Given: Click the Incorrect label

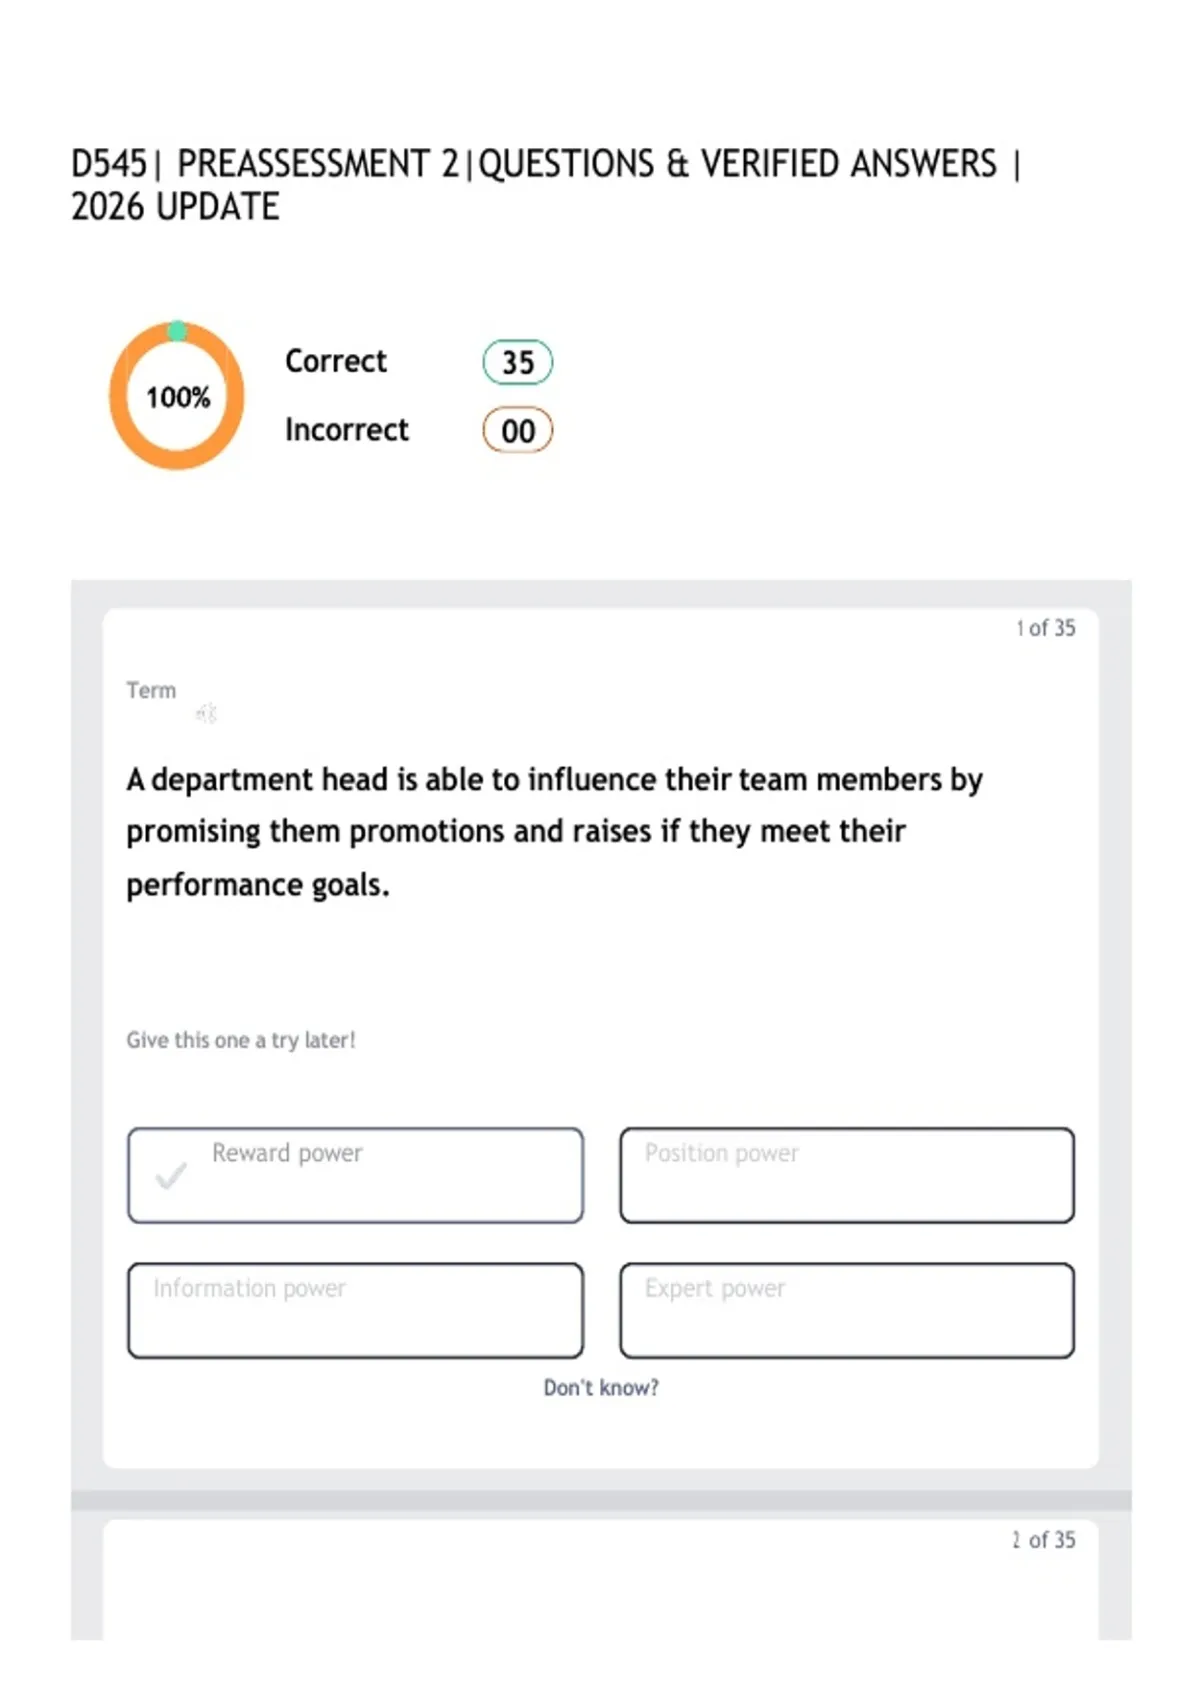Looking at the screenshot, I should [x=347, y=430].
